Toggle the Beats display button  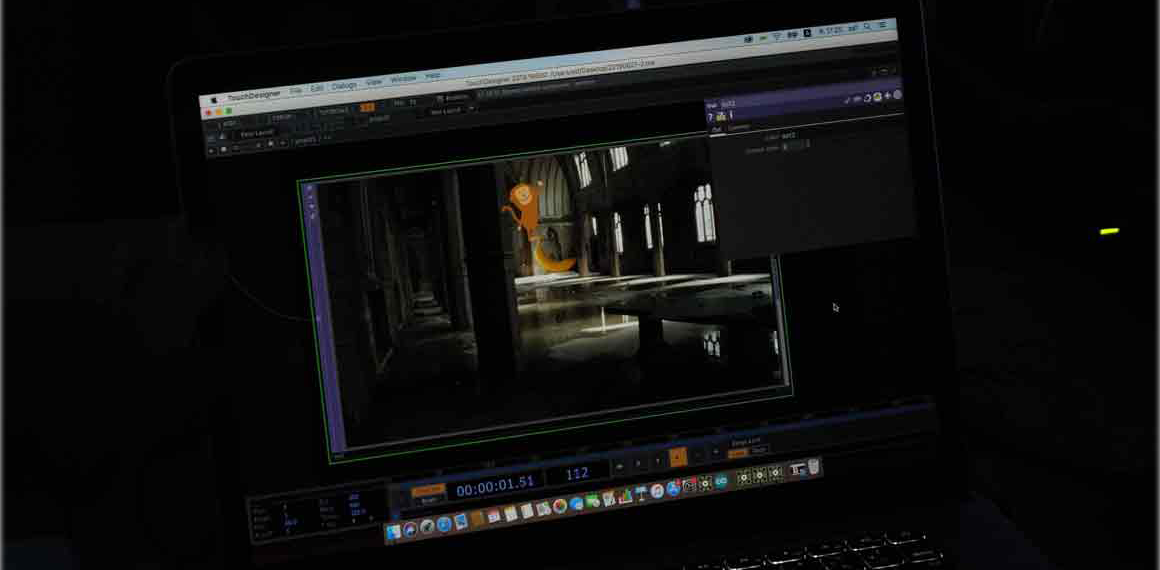click(x=428, y=501)
